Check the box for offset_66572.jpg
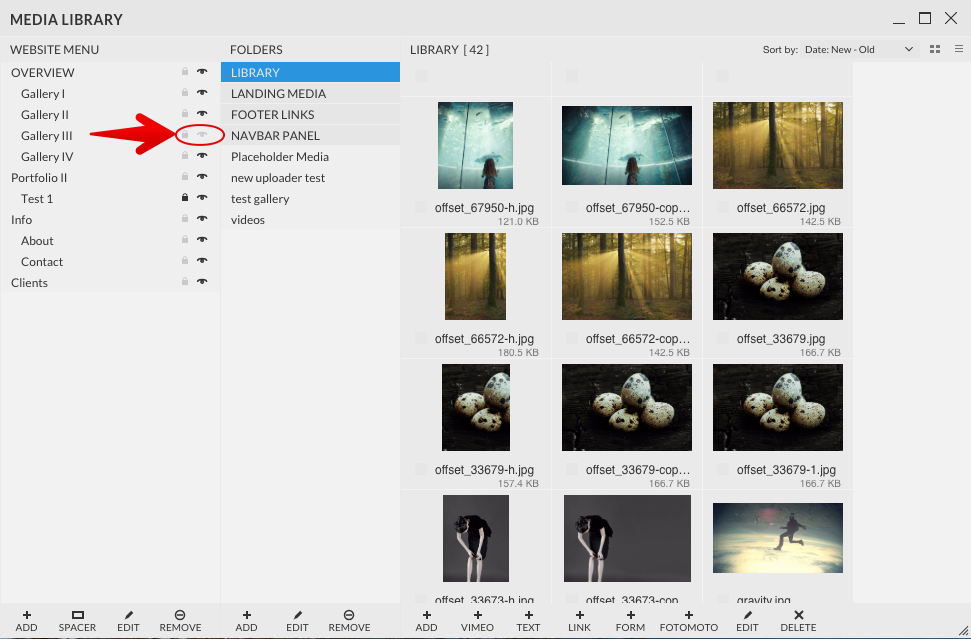971x639 pixels. click(x=723, y=207)
